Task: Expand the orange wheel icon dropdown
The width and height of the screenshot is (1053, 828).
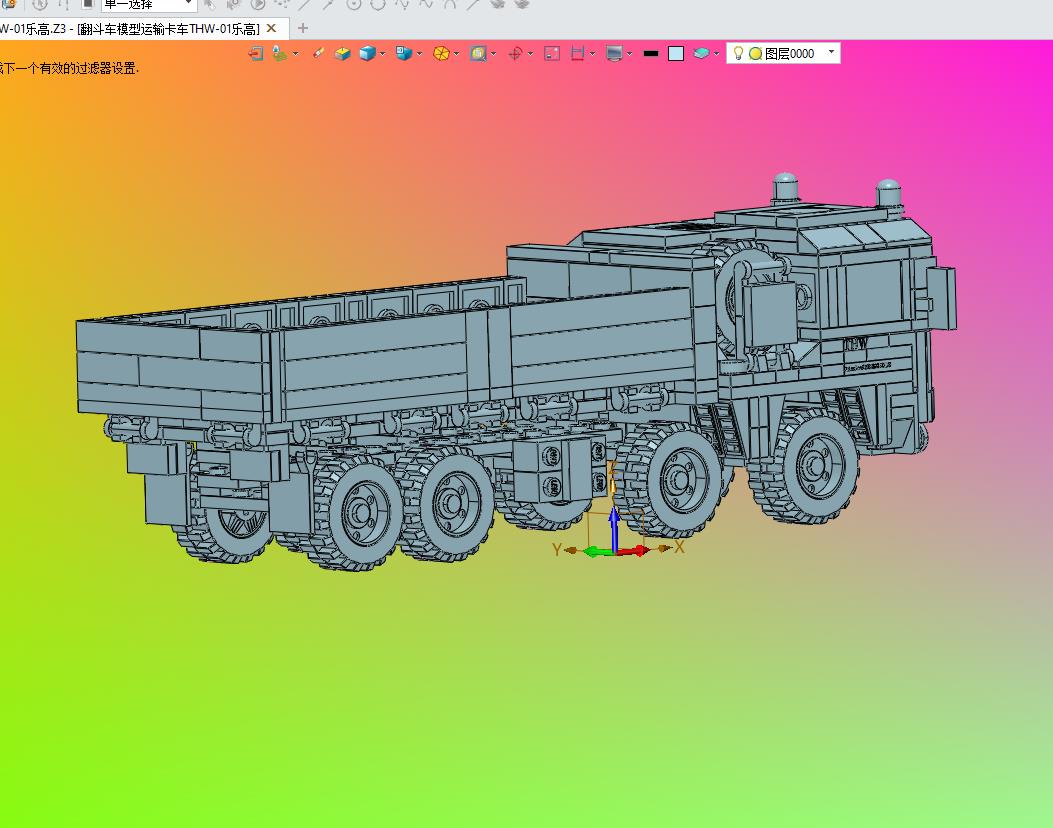Action: click(x=457, y=54)
